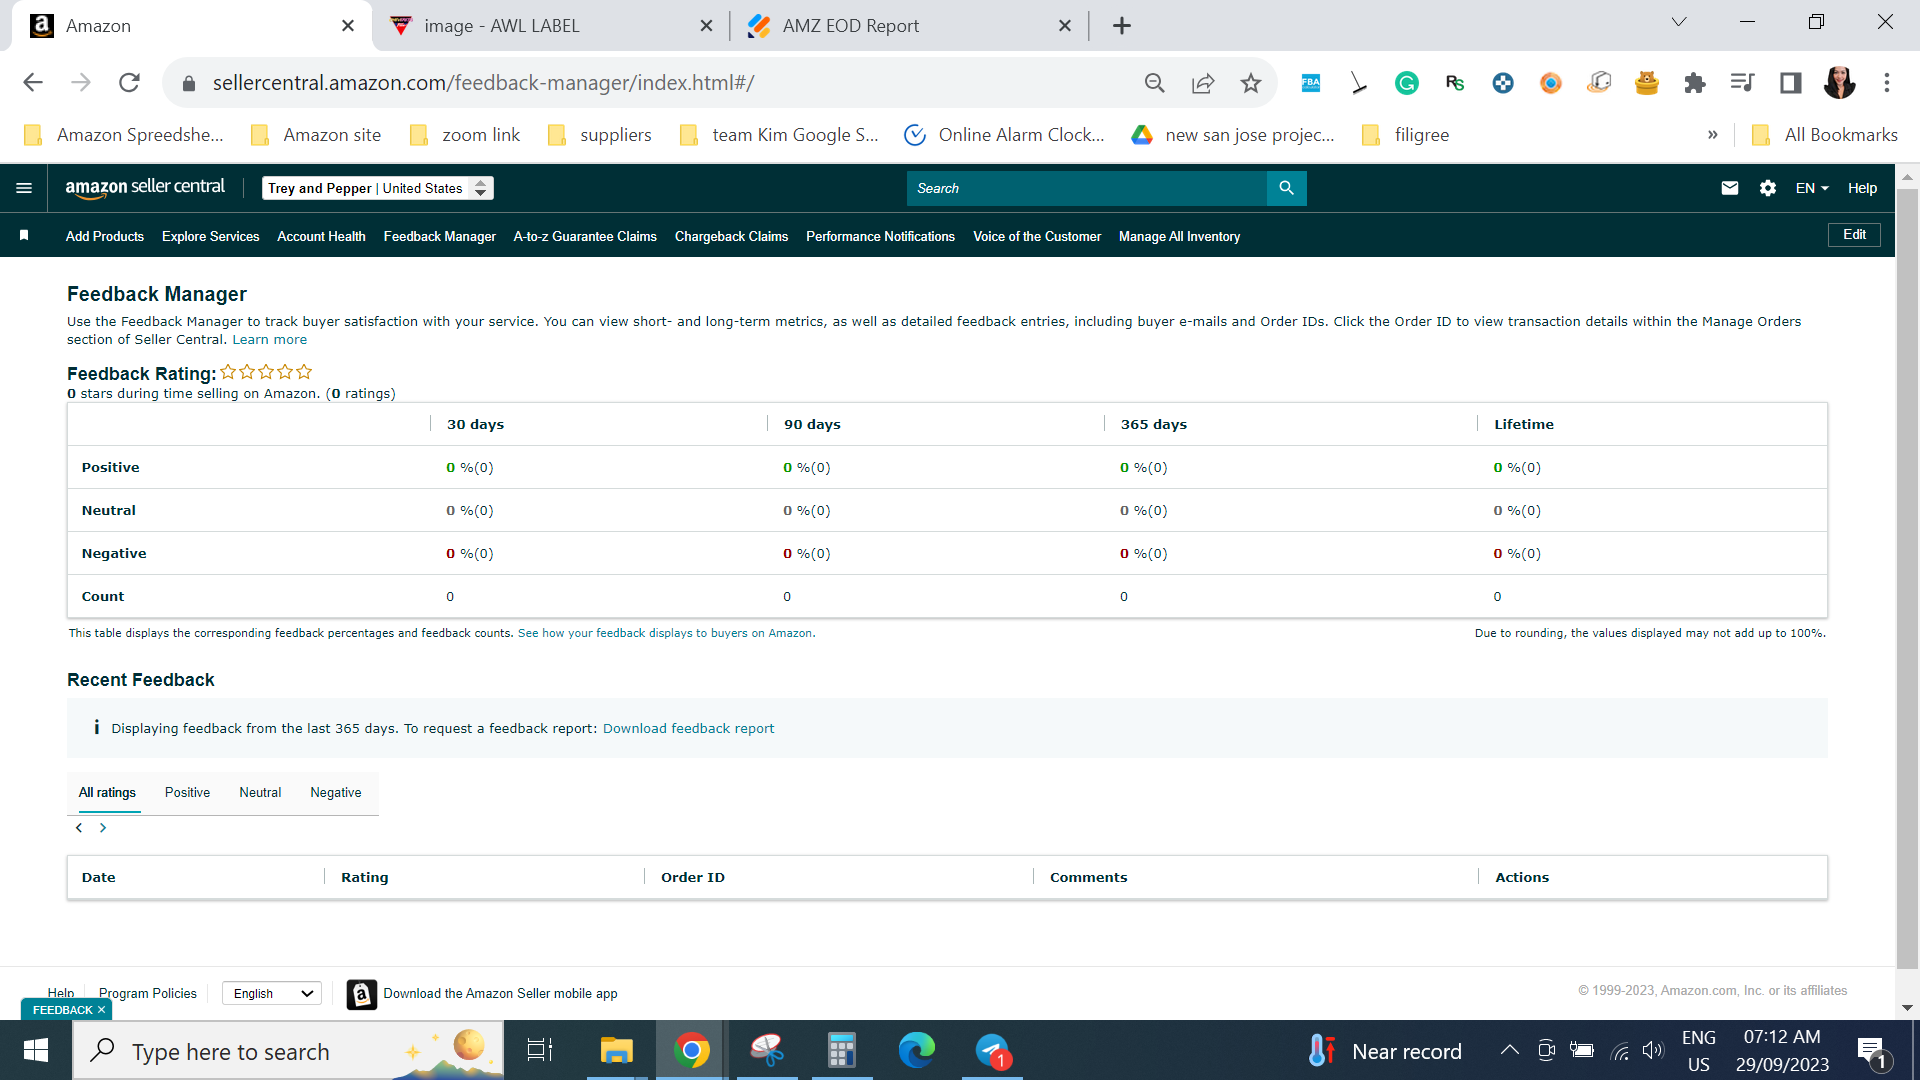
Task: Open the messages envelope icon
Action: coord(1730,188)
